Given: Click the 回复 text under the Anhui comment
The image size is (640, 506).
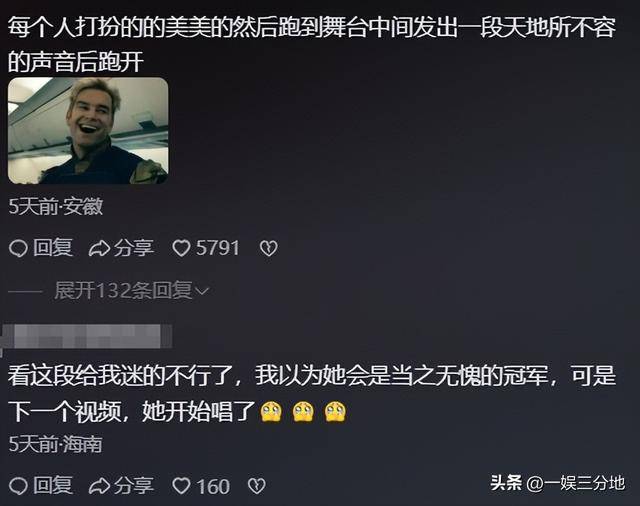Looking at the screenshot, I should point(53,248).
